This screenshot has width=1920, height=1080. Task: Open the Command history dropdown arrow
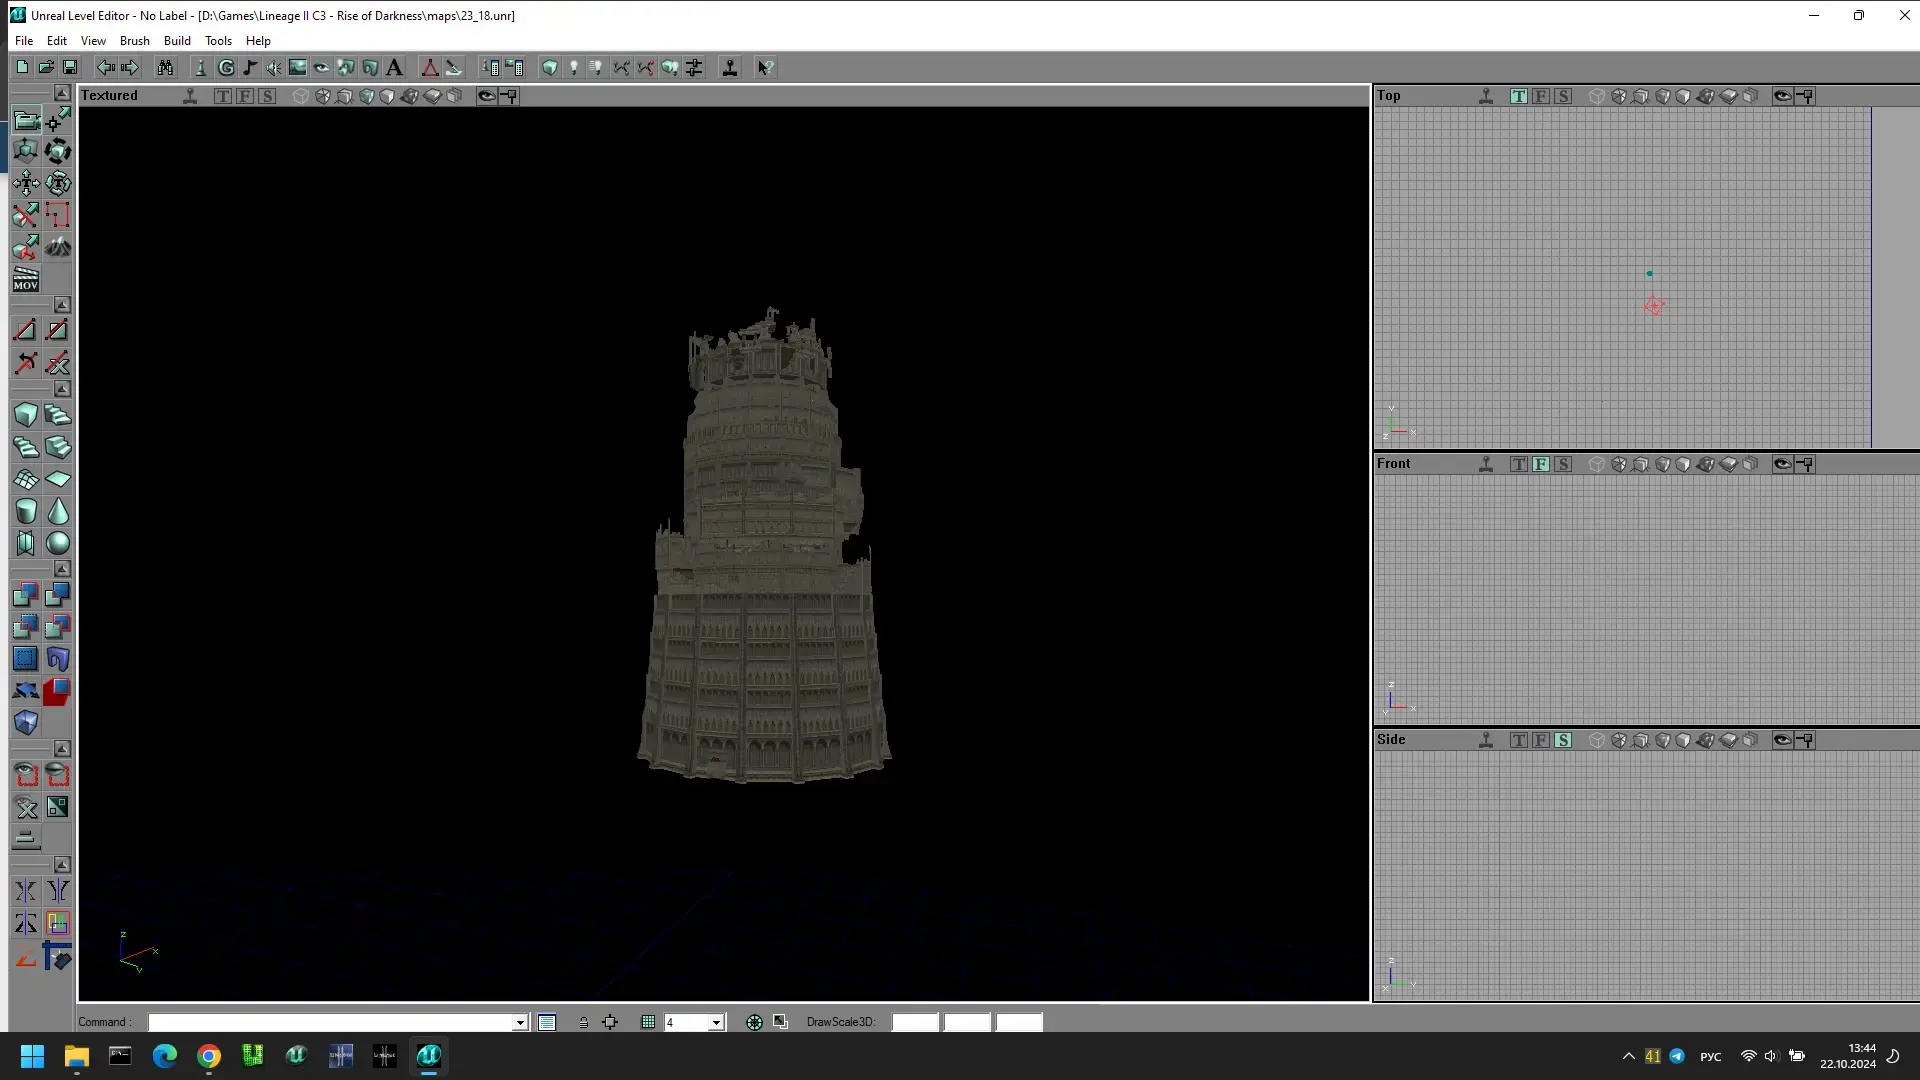[520, 1022]
